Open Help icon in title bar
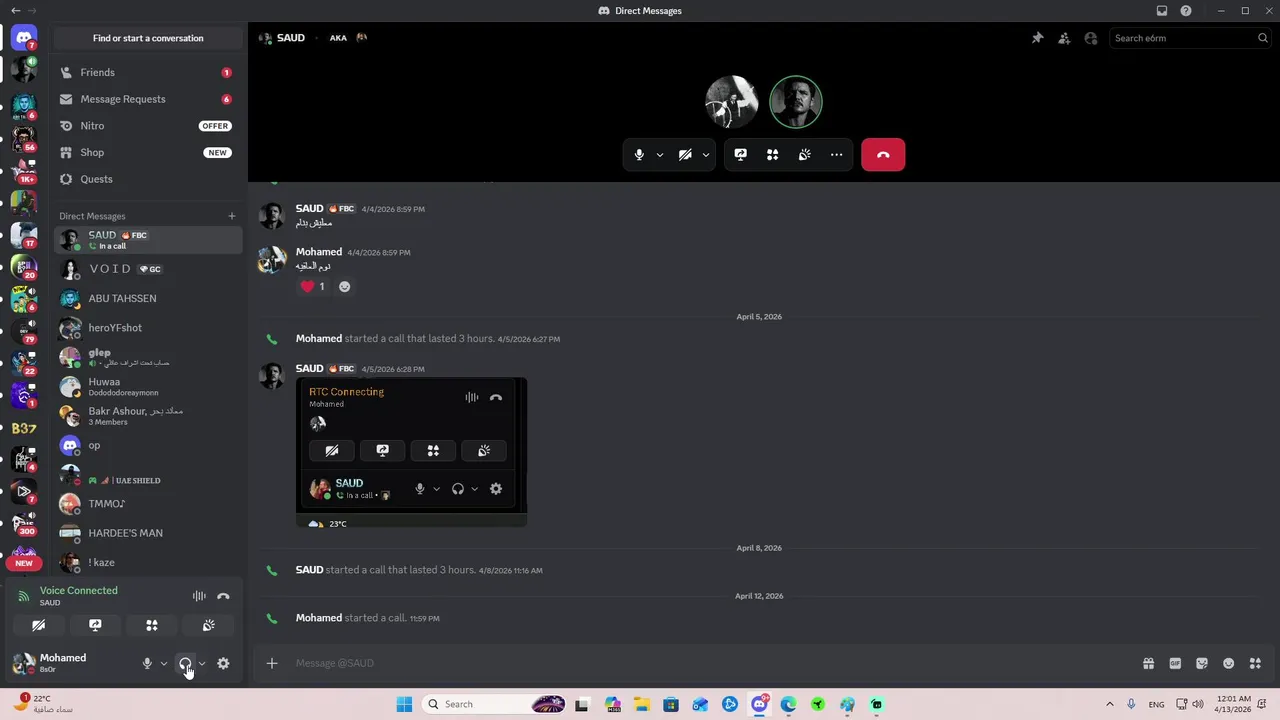Screen dimensions: 1280x720 [1186, 11]
